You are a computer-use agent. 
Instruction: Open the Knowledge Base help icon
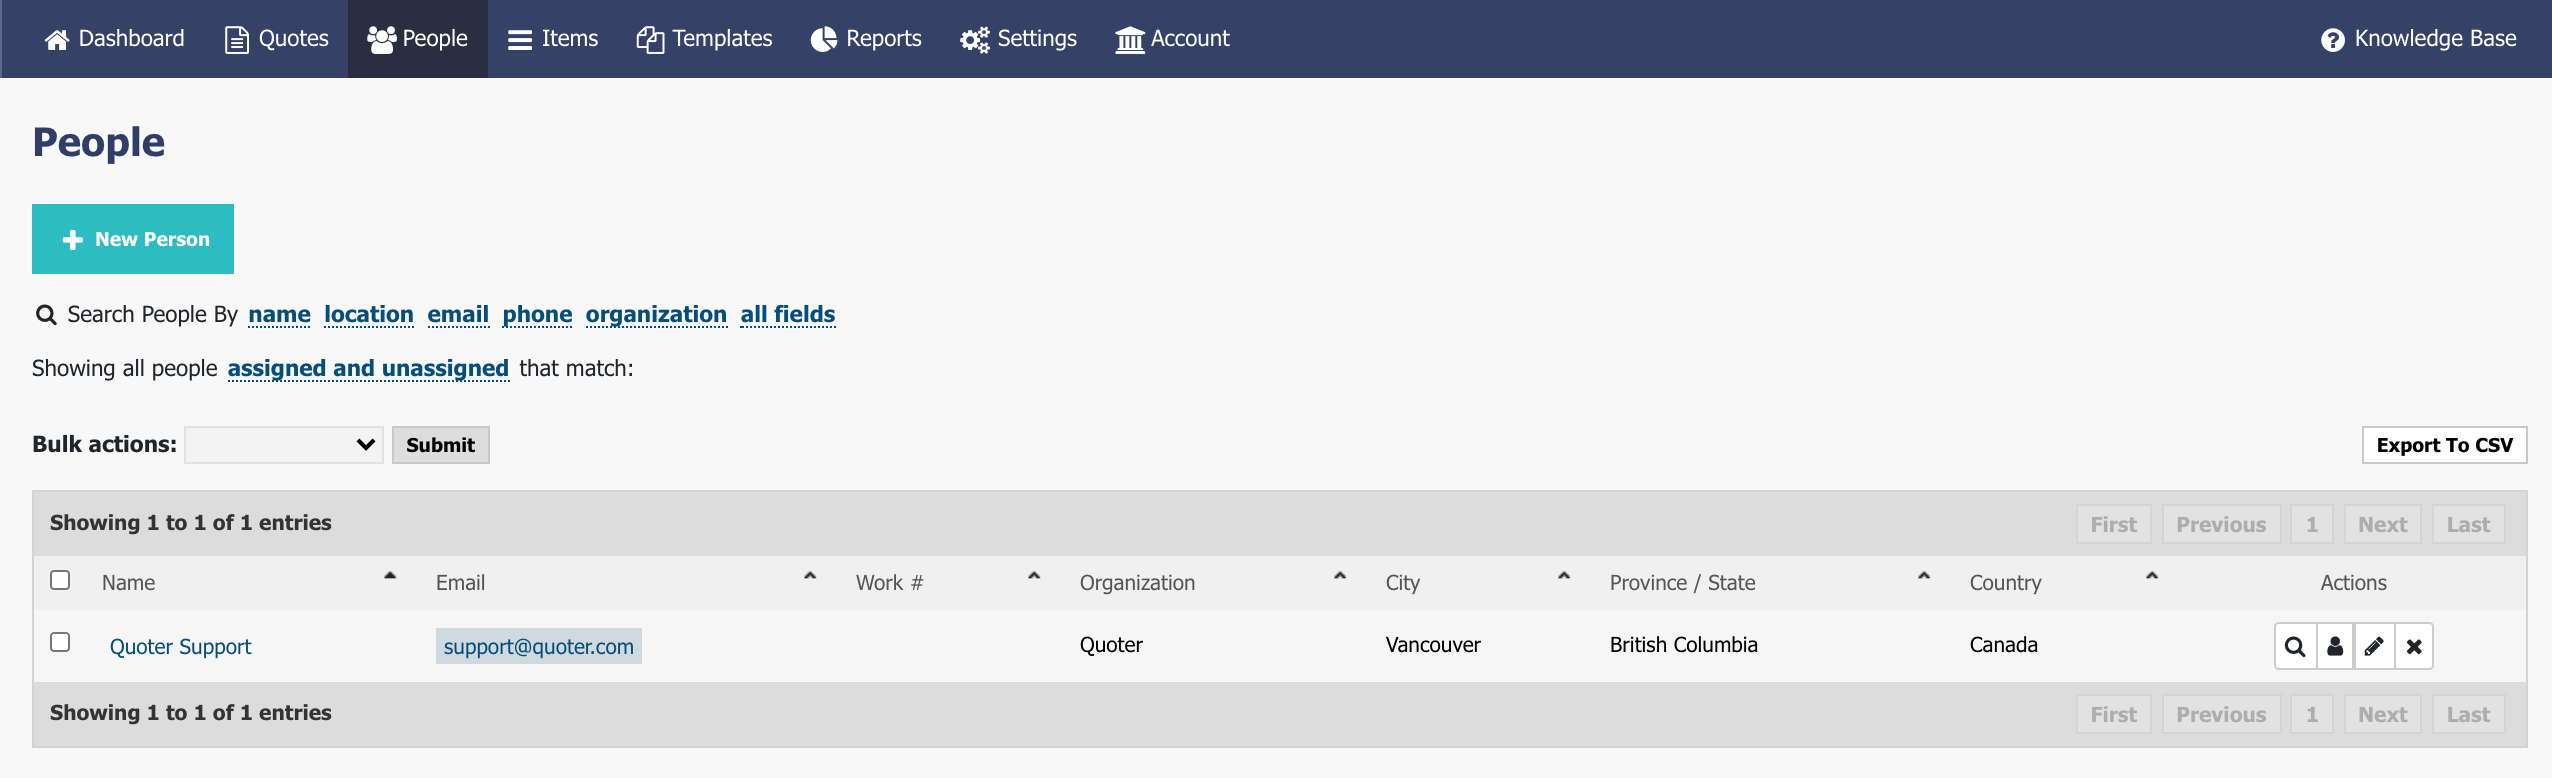coord(2333,40)
